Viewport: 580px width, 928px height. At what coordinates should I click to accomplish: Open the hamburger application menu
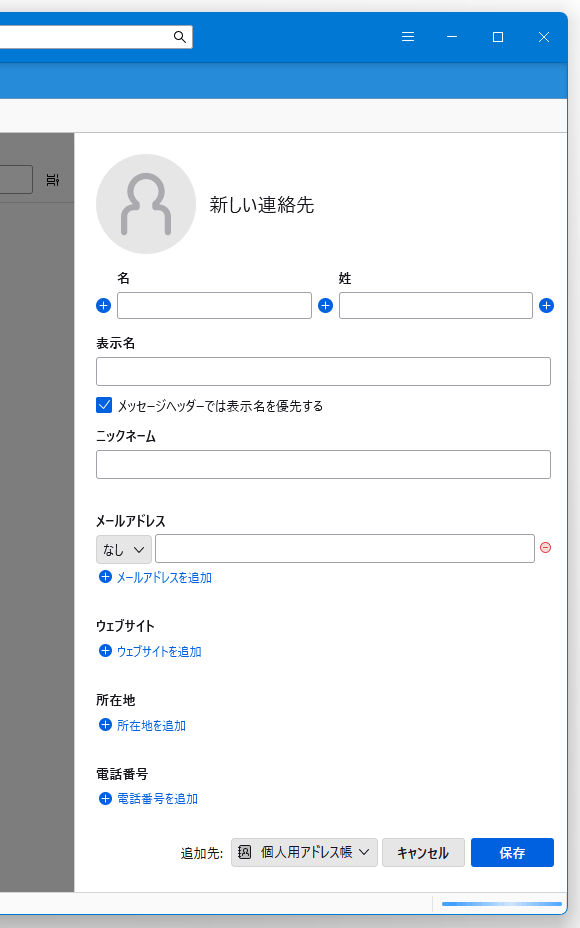tap(408, 37)
